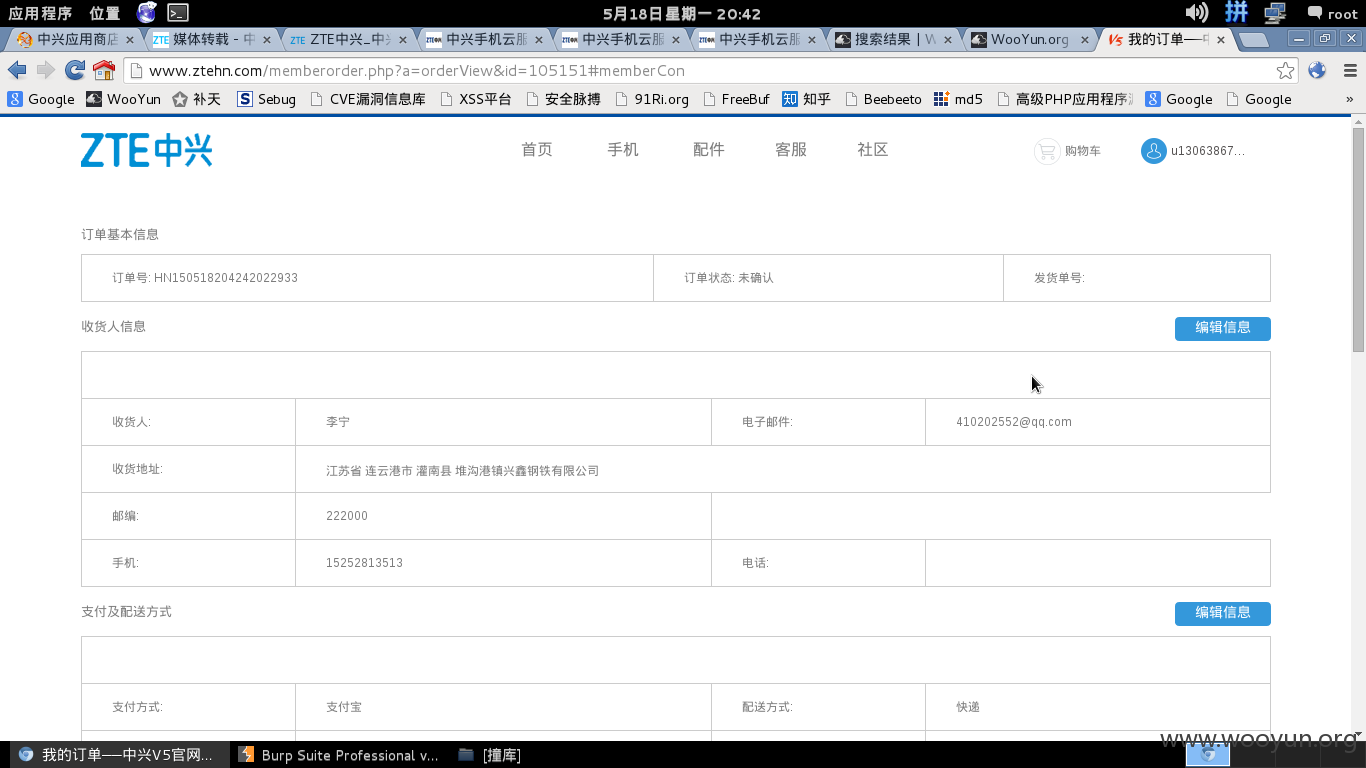Open the 配件 navigation item
The width and height of the screenshot is (1366, 768).
[709, 150]
